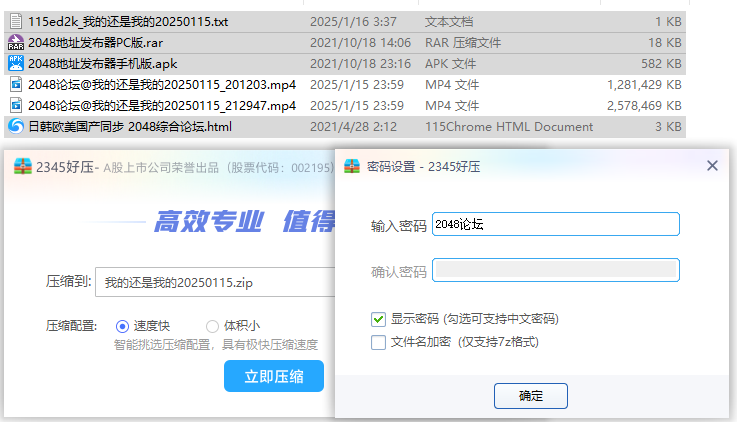Screen dimensions: 737x422
Task: Click the text document icon of 115ed2k txt file
Action: 16,21
